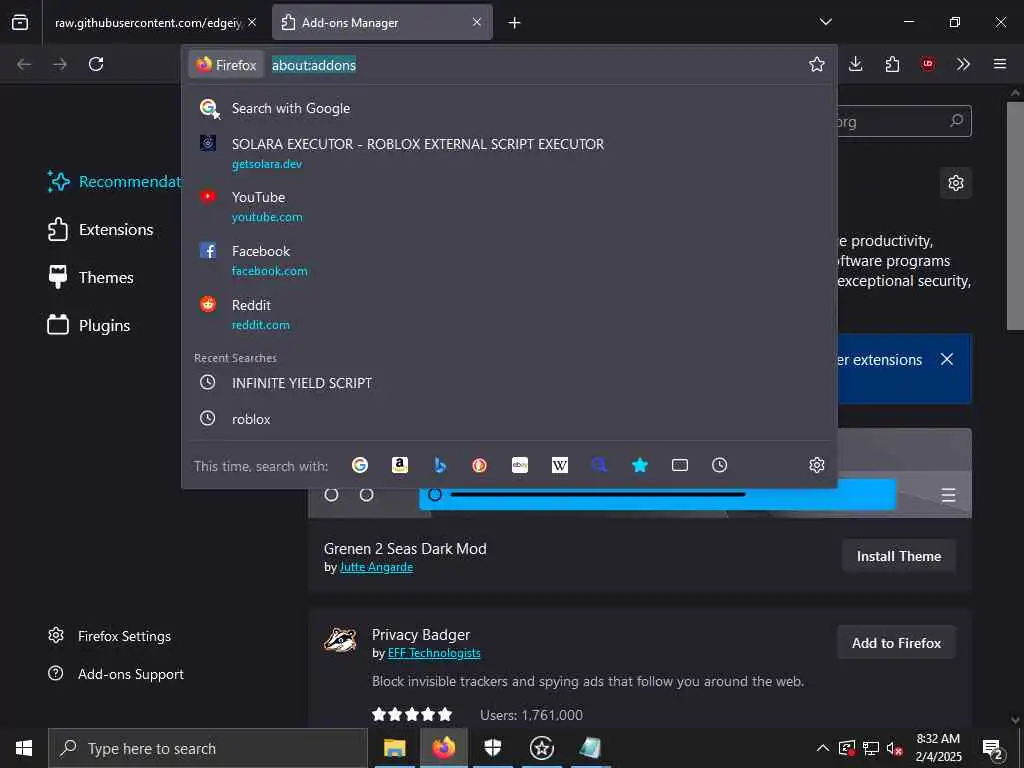Bookmark this page with the star icon
This screenshot has height=768, width=1024.
click(816, 64)
